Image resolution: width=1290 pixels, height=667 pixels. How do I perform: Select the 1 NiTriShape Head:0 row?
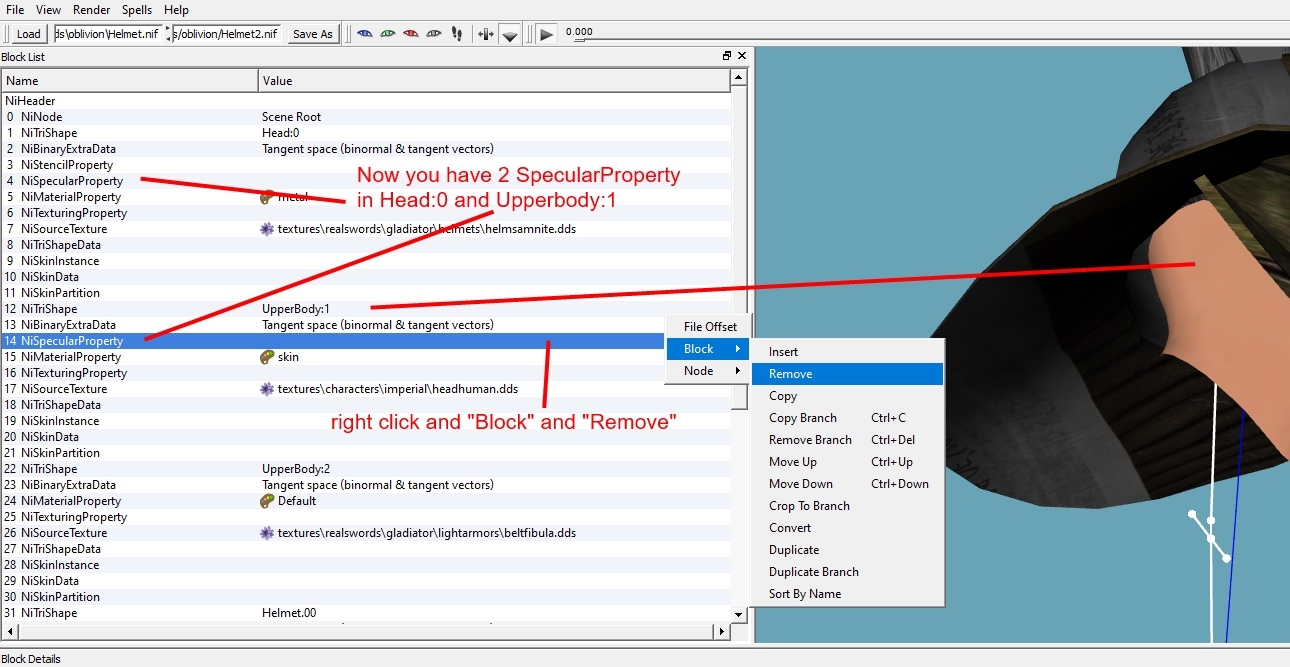point(366,133)
